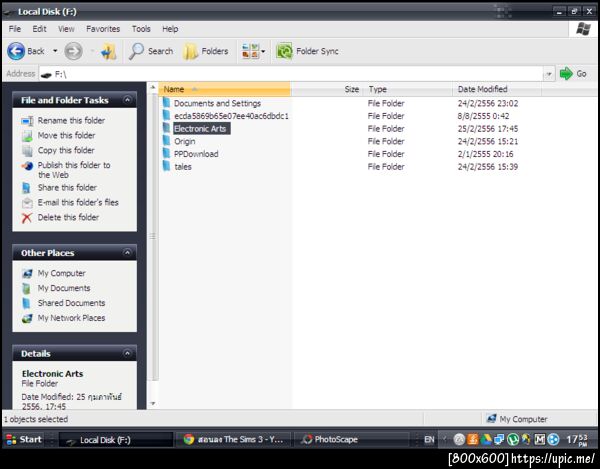The width and height of the screenshot is (600, 469).
Task: Open the Help menu
Action: point(170,29)
